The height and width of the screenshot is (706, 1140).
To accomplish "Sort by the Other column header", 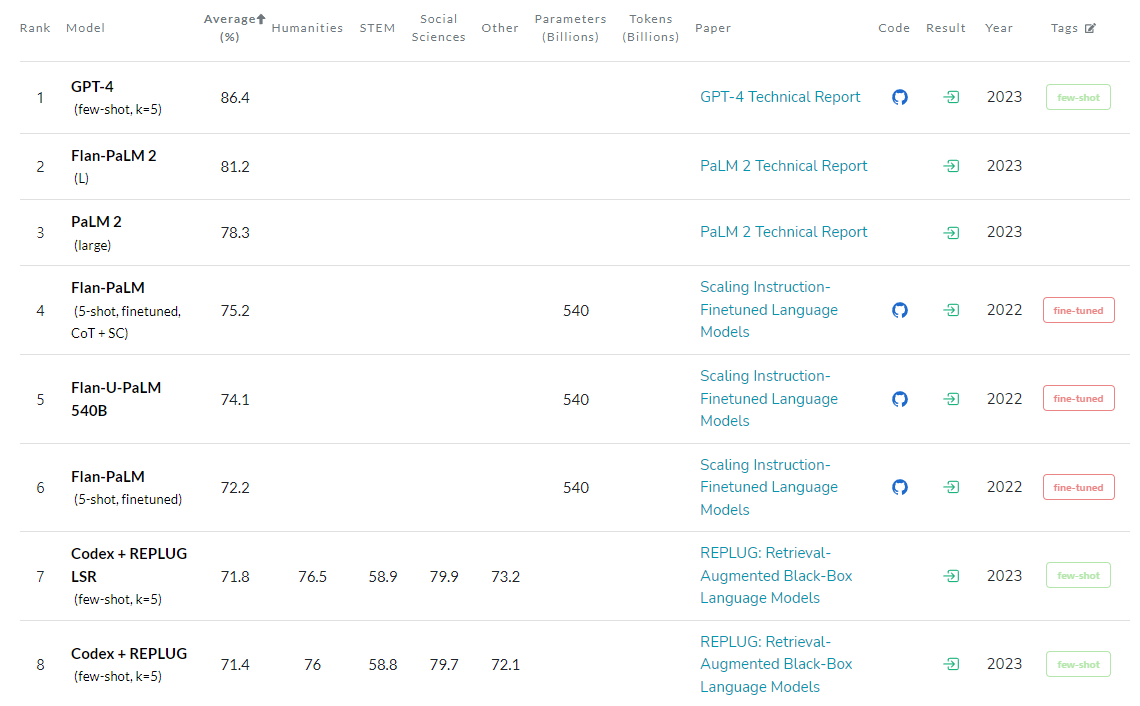I will point(499,28).
